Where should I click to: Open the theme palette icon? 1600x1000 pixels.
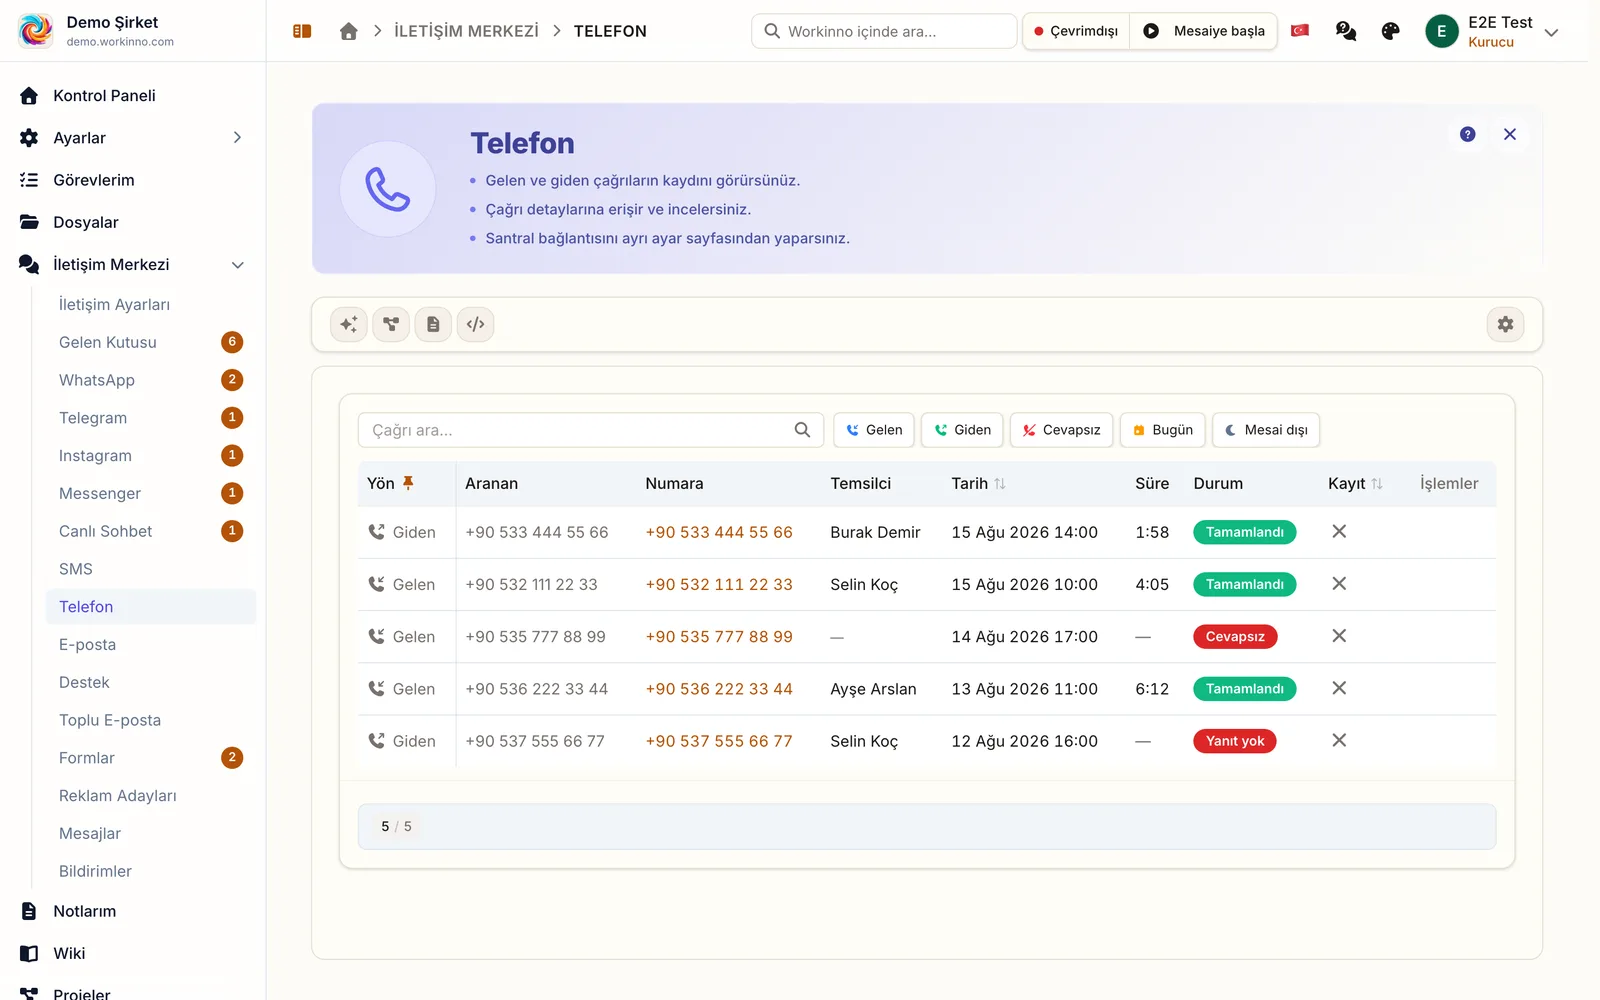[1390, 31]
